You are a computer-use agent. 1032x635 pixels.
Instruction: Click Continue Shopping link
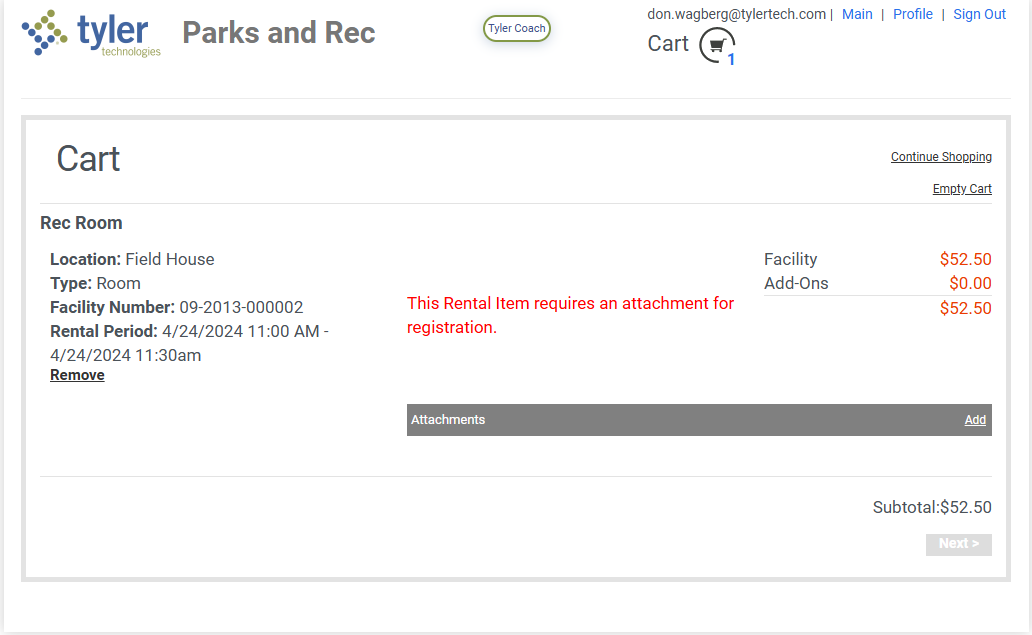(941, 157)
